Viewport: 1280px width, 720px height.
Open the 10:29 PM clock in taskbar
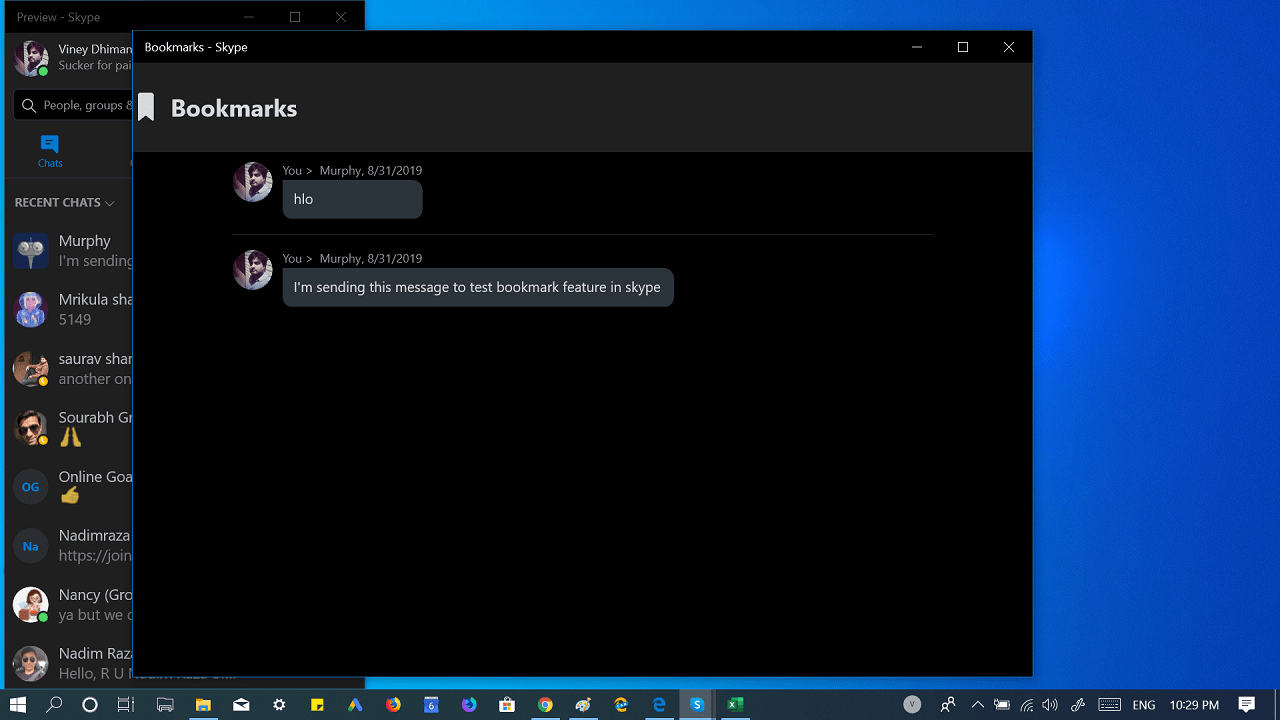coord(1195,705)
